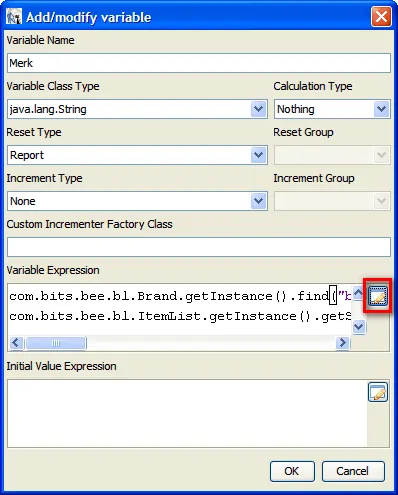
Task: Open the Variable Expression editor icon
Action: pos(378,296)
